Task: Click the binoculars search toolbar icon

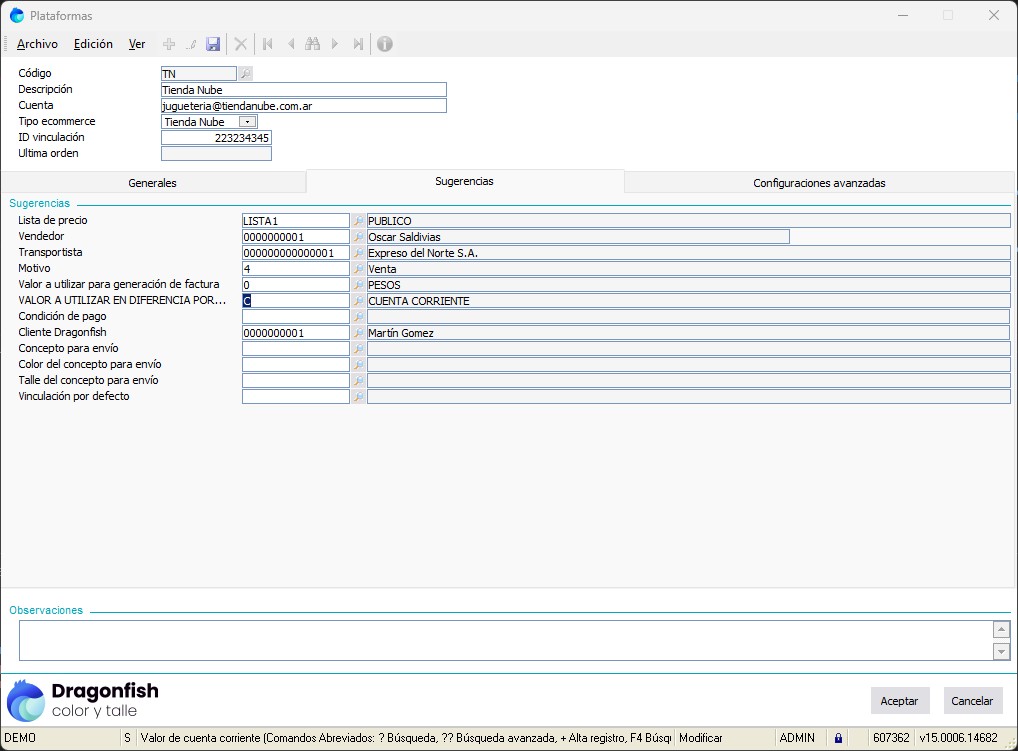Action: [312, 44]
